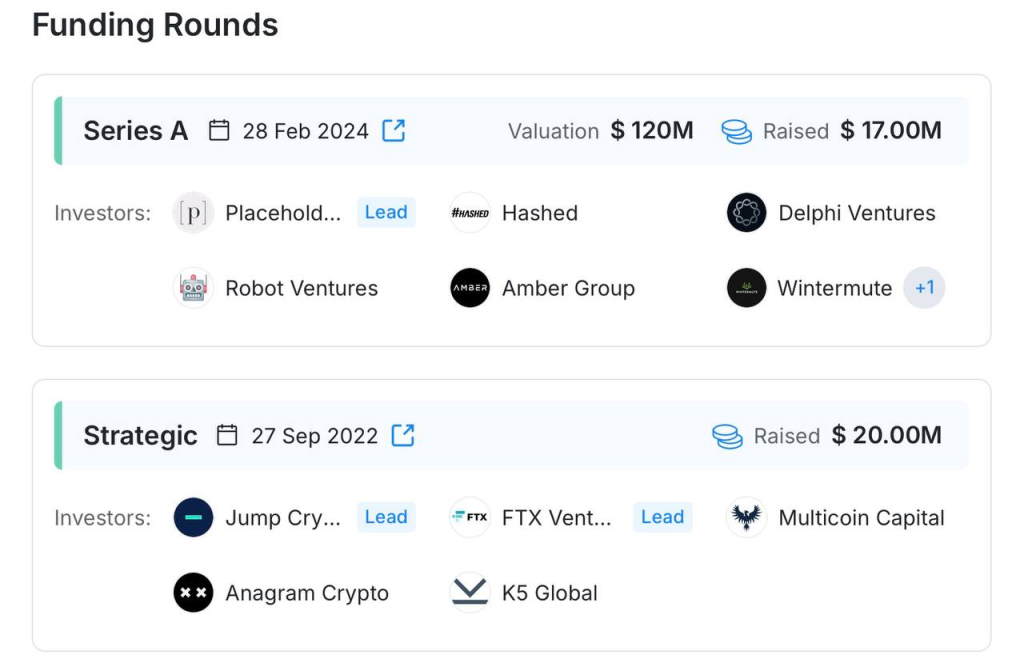Click the Multicoin Capital eagle logo

pyautogui.click(x=747, y=517)
